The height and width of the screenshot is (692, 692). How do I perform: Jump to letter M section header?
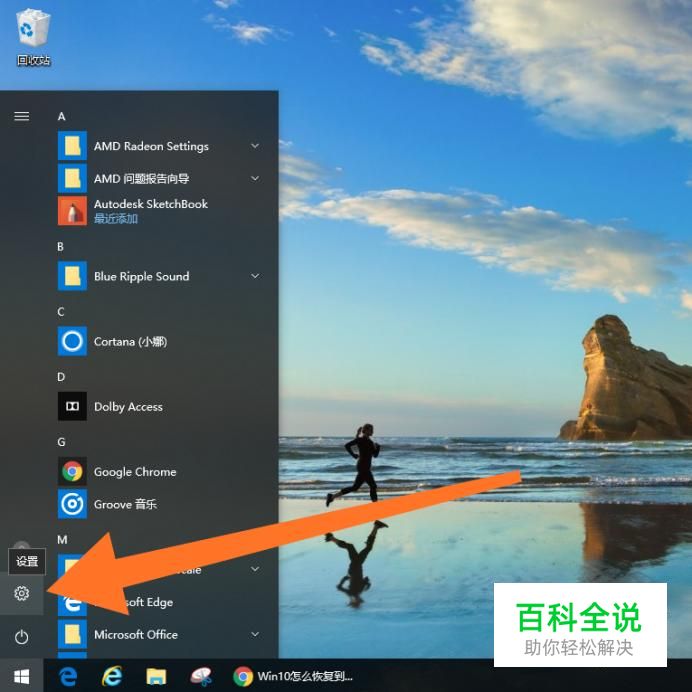[62, 539]
